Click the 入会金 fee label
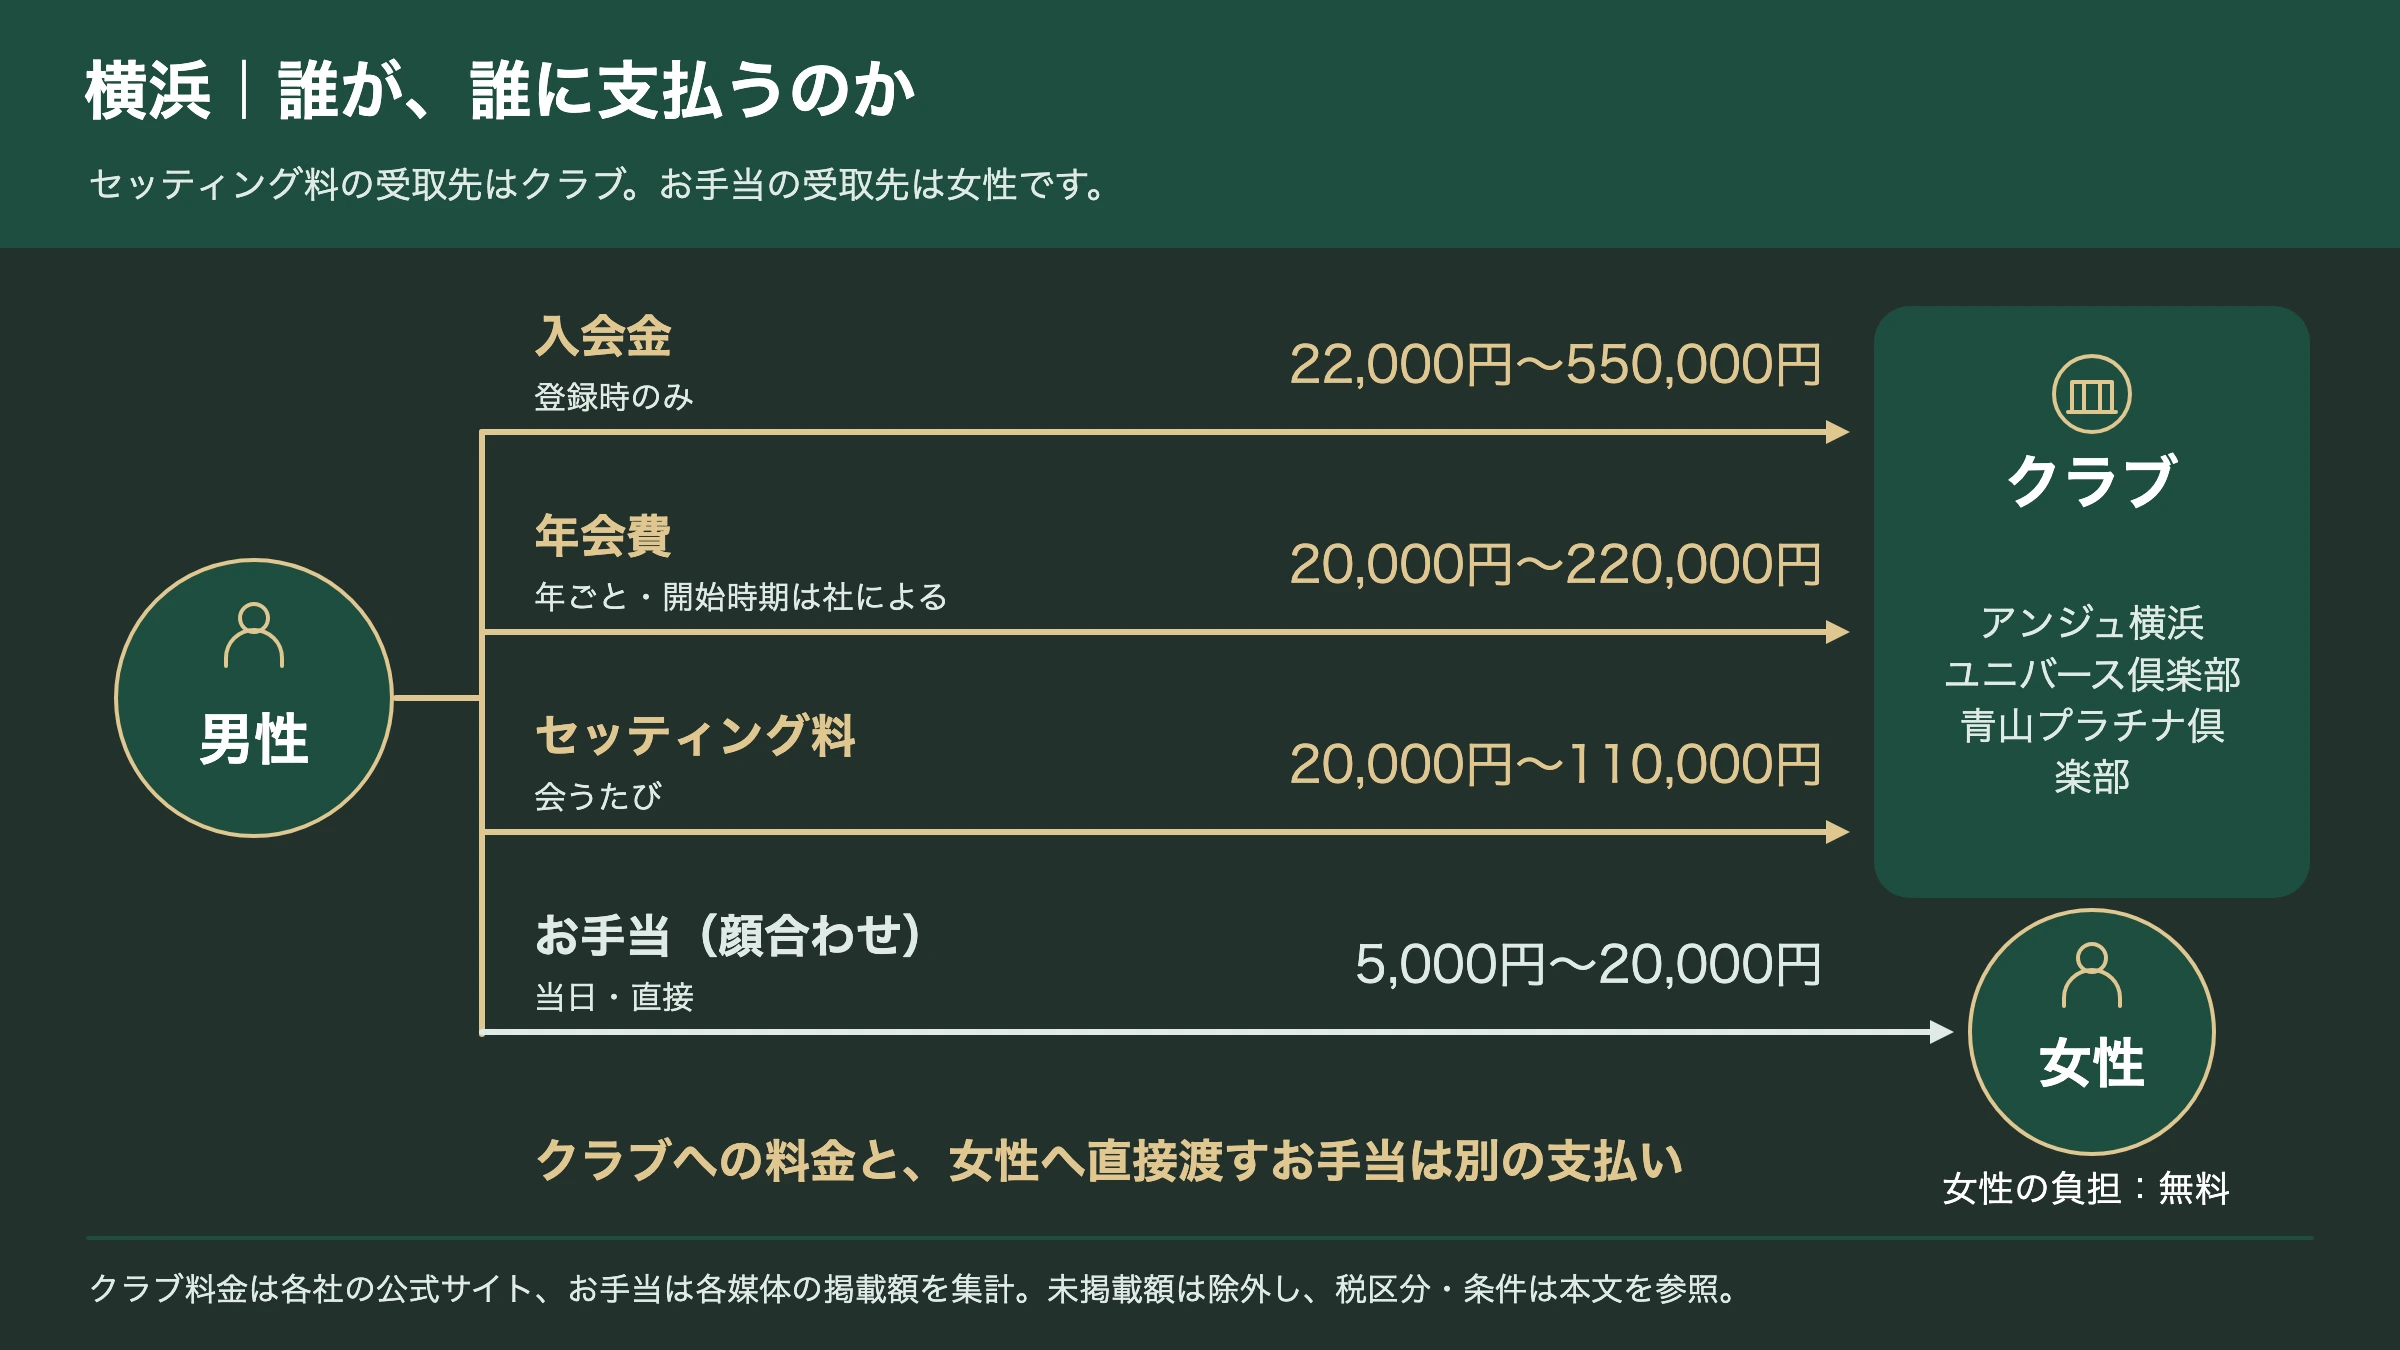 coord(603,336)
